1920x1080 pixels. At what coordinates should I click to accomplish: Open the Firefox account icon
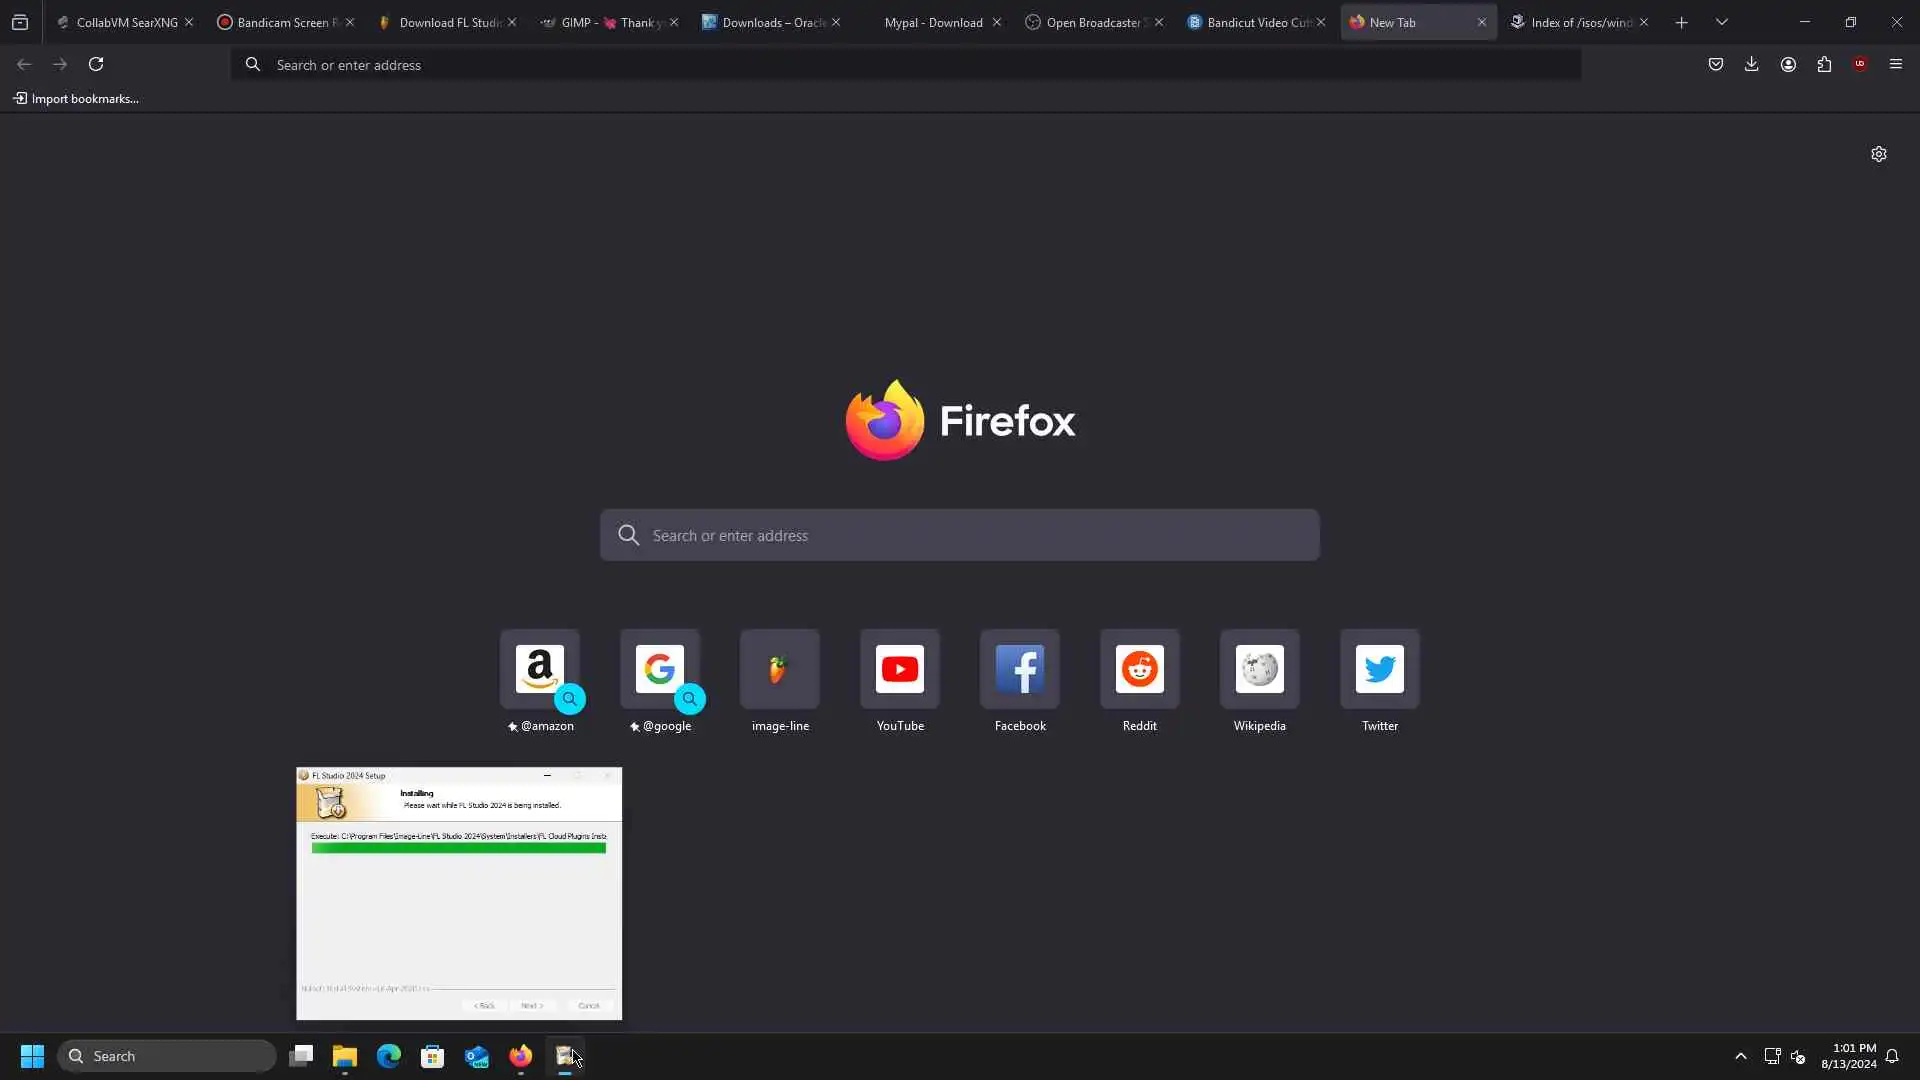(1788, 64)
